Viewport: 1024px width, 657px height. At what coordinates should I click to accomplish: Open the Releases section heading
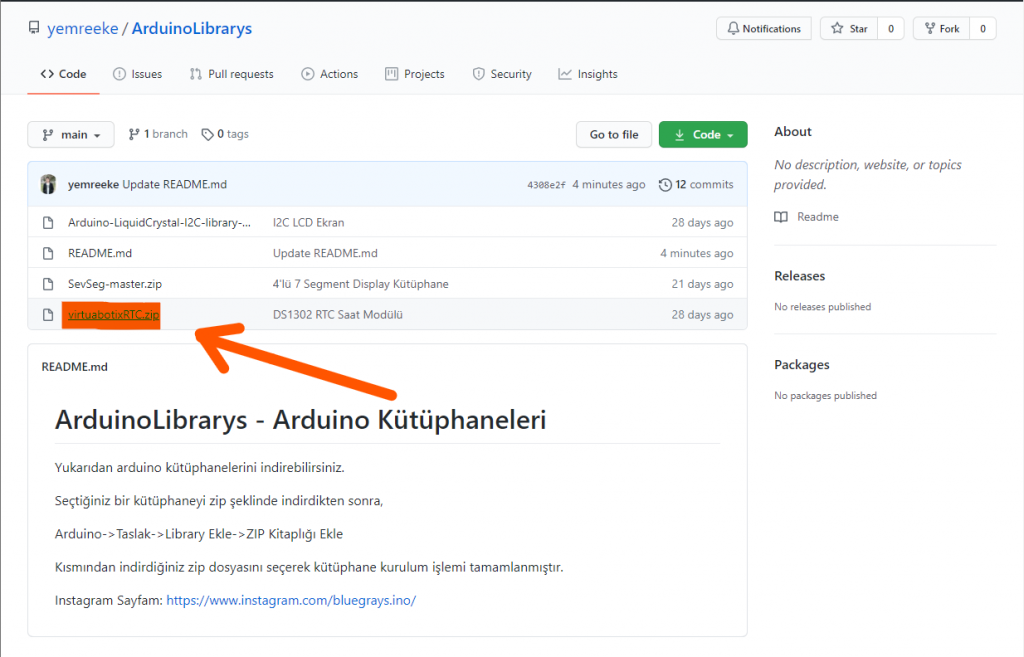point(800,276)
